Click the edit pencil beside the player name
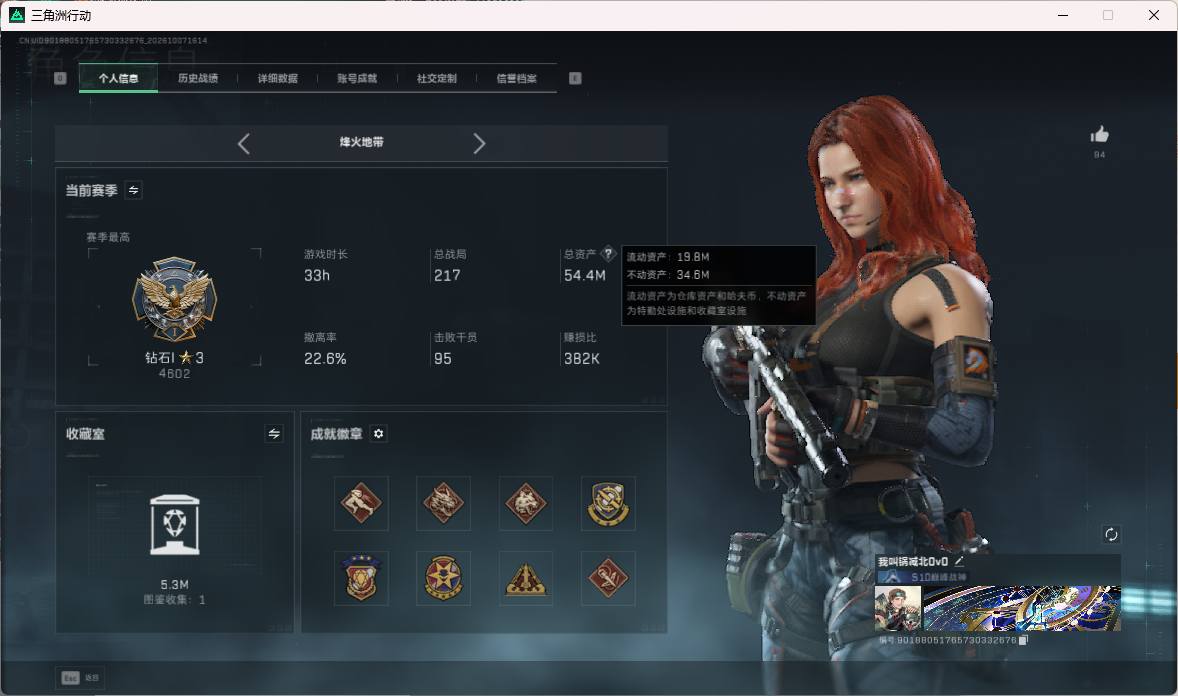1178x696 pixels. [x=959, y=561]
